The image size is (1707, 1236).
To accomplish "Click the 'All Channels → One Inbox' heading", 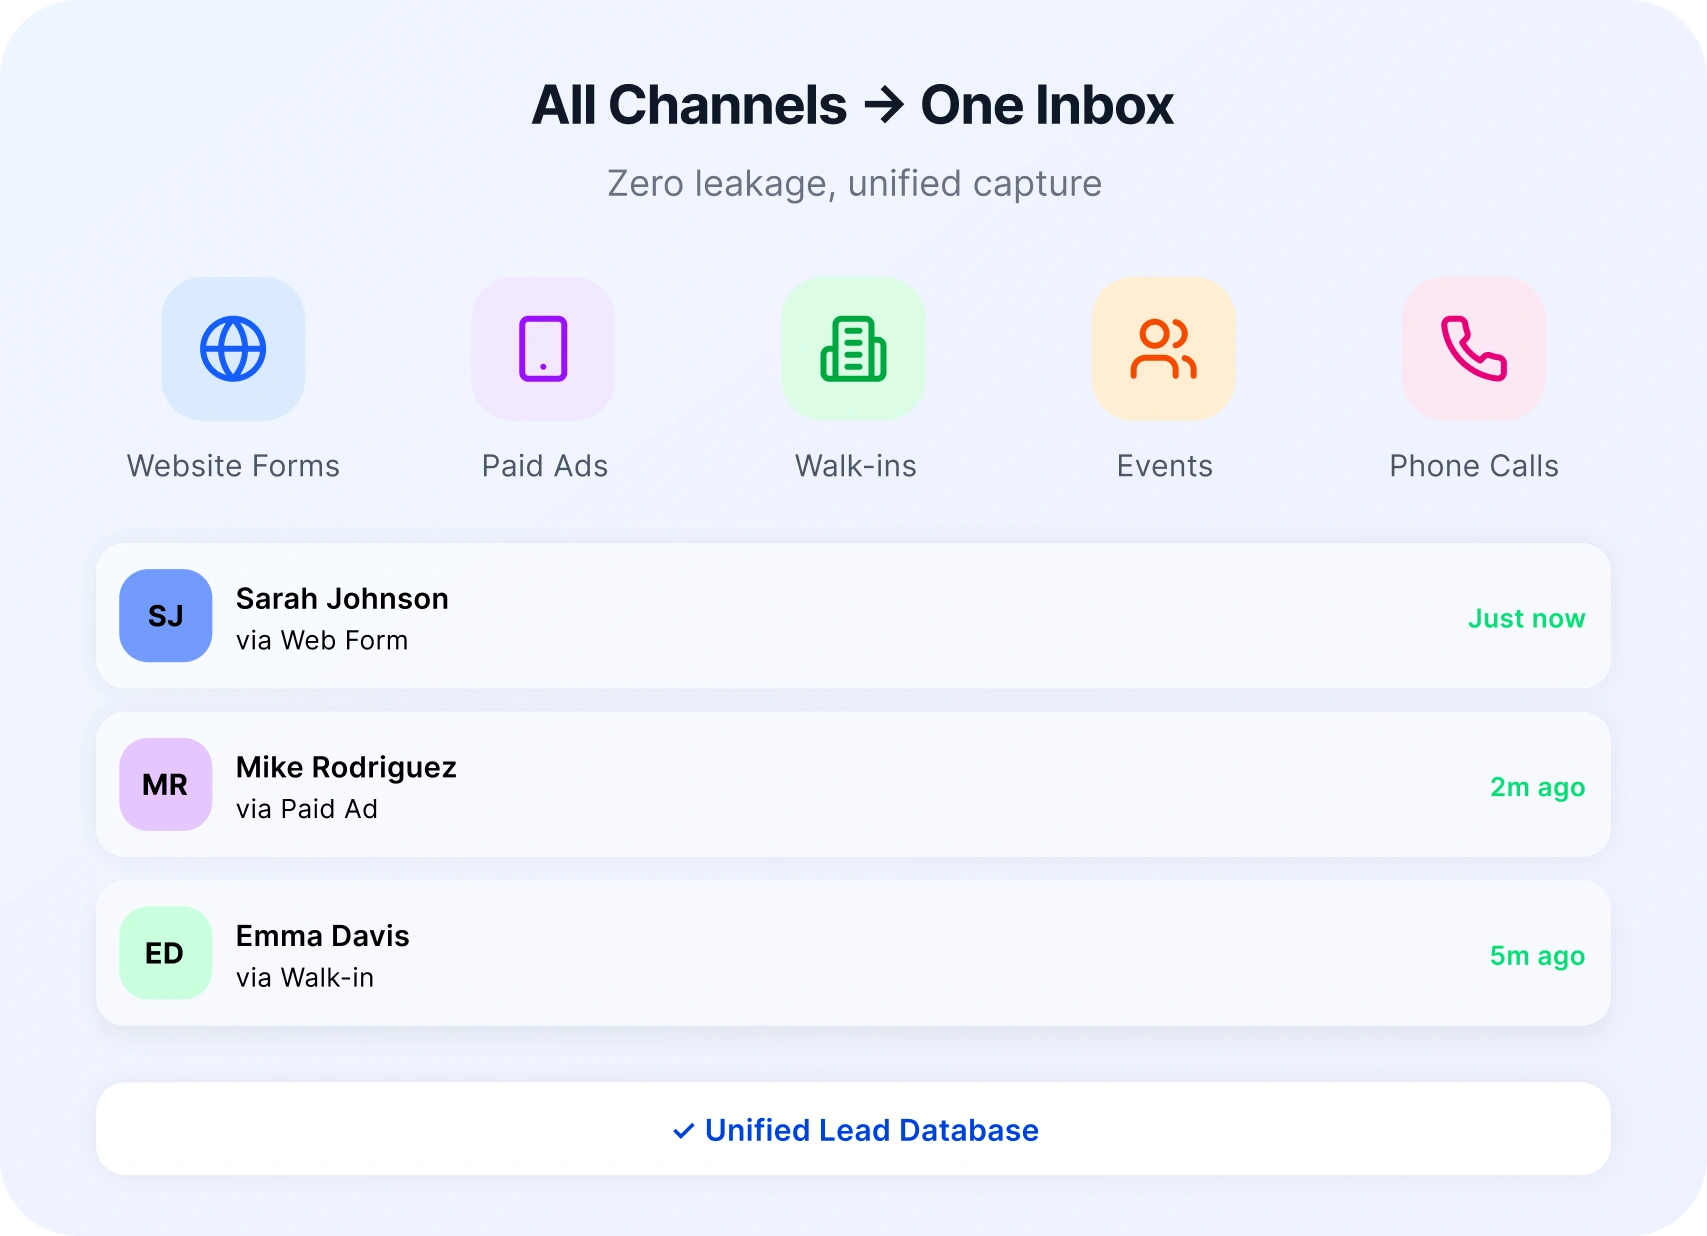I will pyautogui.click(x=853, y=105).
